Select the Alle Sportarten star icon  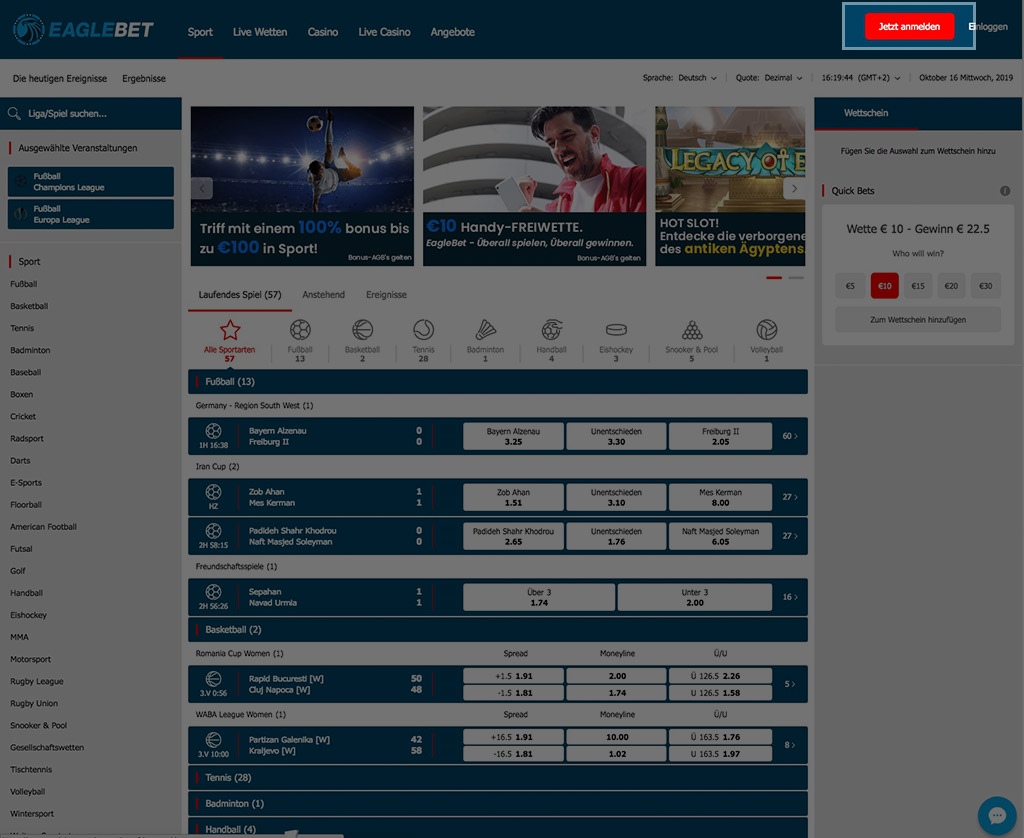pyautogui.click(x=230, y=330)
